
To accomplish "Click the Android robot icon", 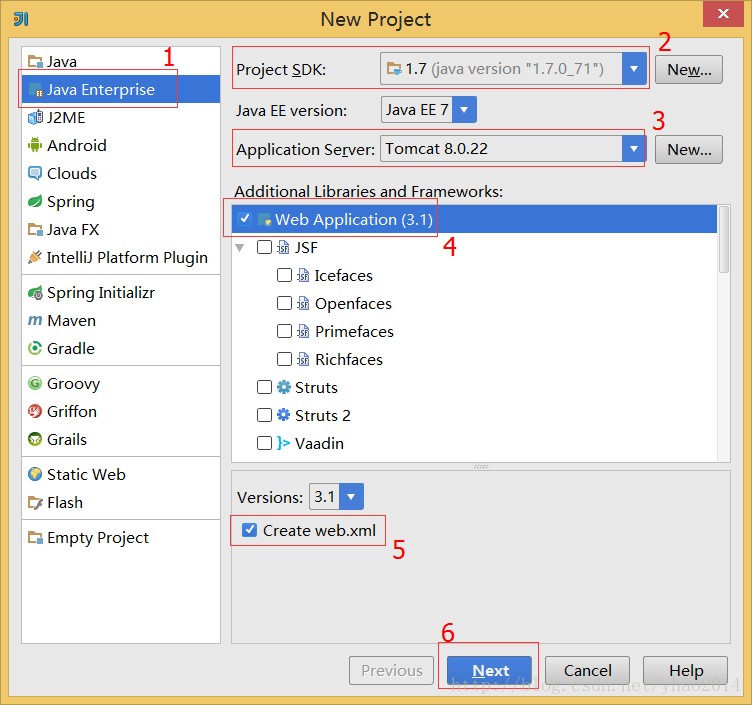I will click(x=35, y=145).
